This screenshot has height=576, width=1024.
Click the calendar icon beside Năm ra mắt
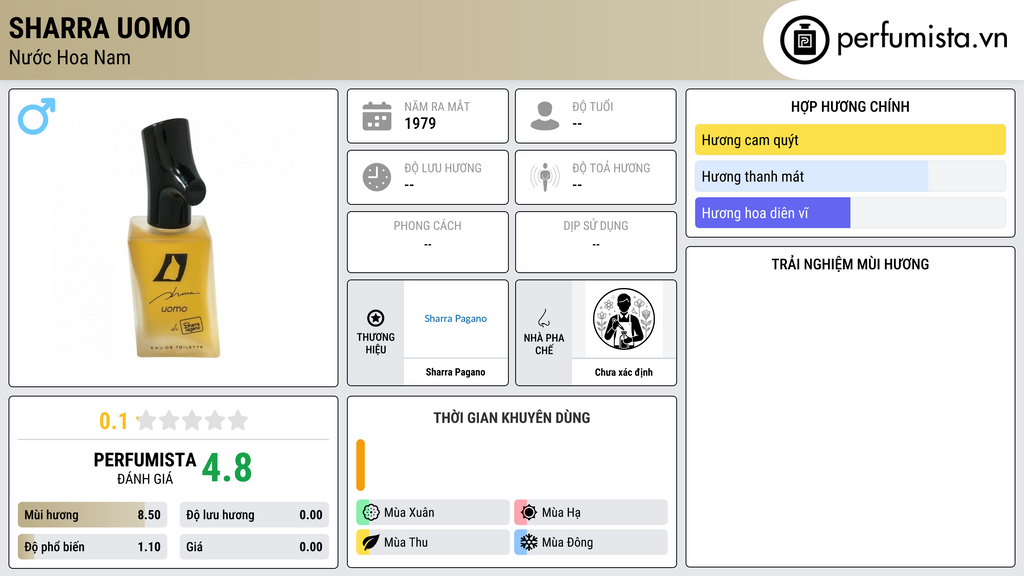tap(377, 116)
